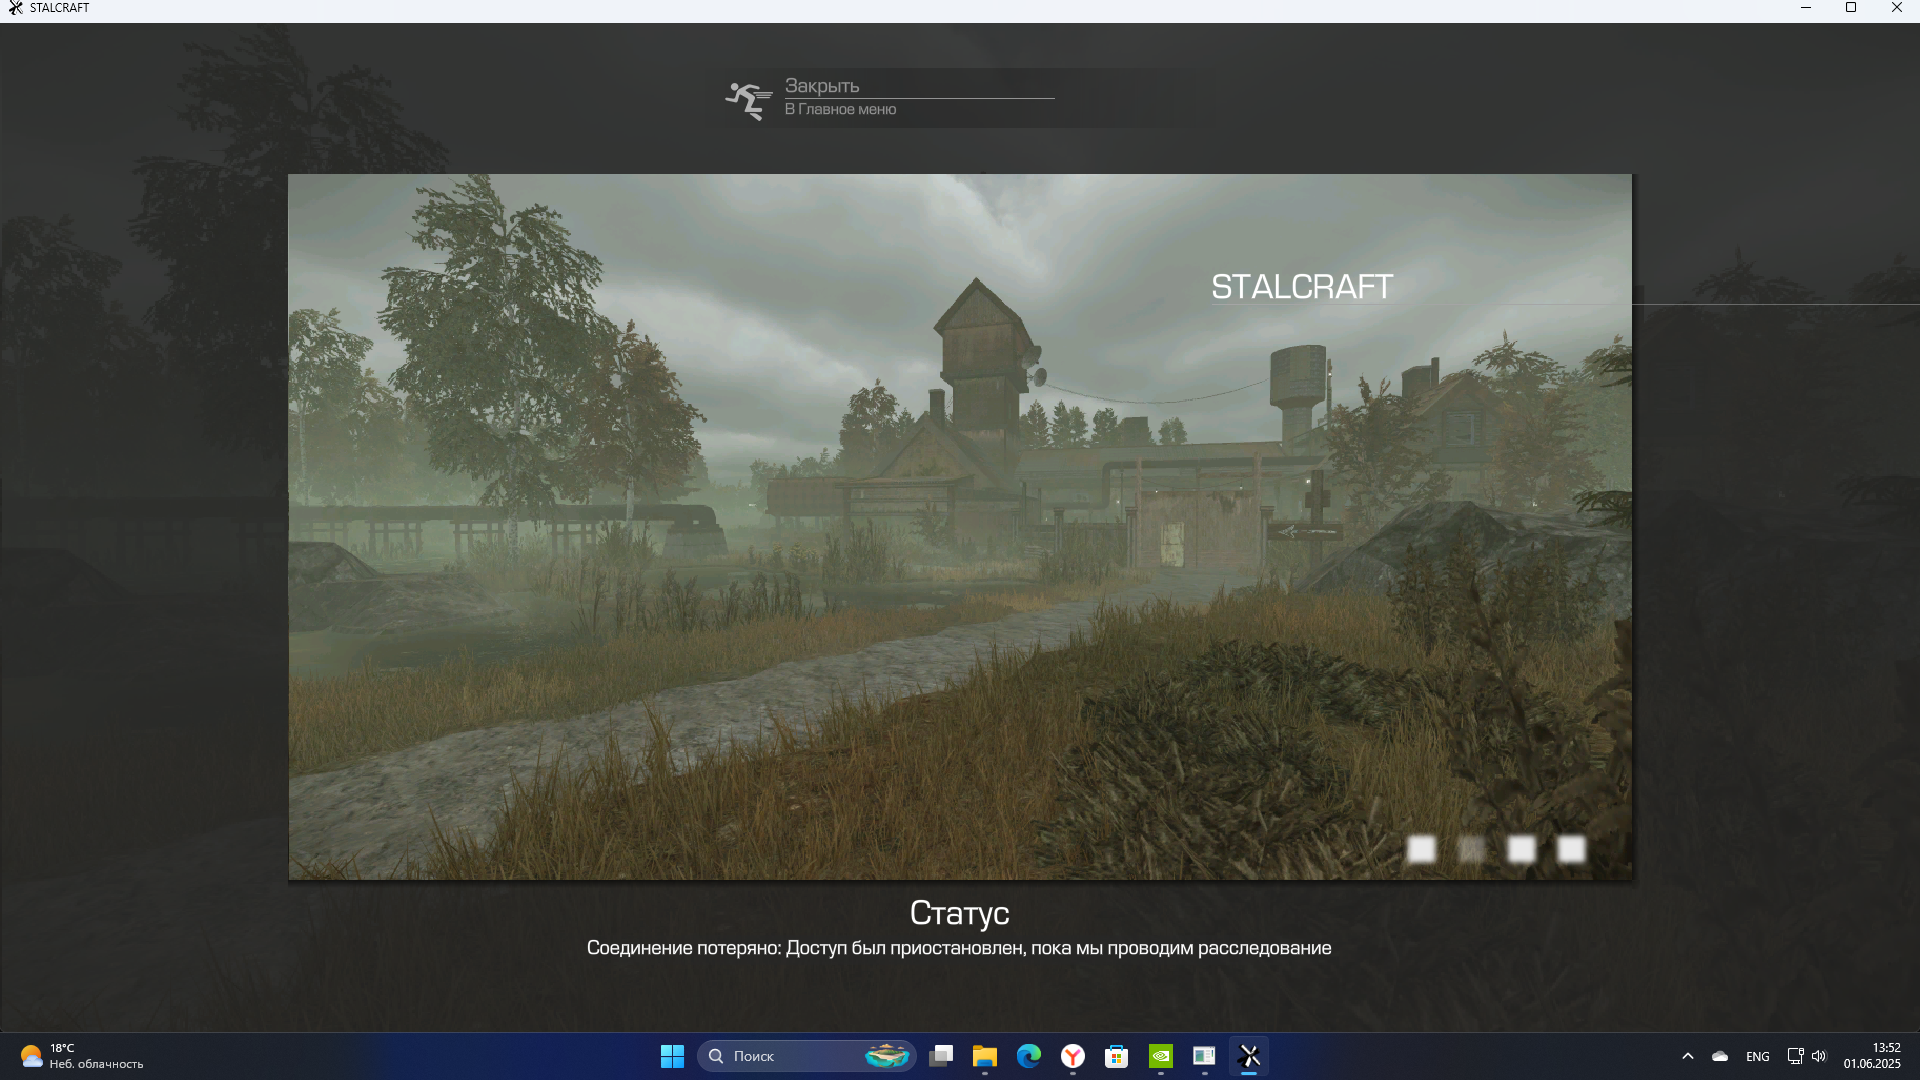Minimize the STALCRAFT window
This screenshot has width=1920, height=1080.
(1806, 8)
